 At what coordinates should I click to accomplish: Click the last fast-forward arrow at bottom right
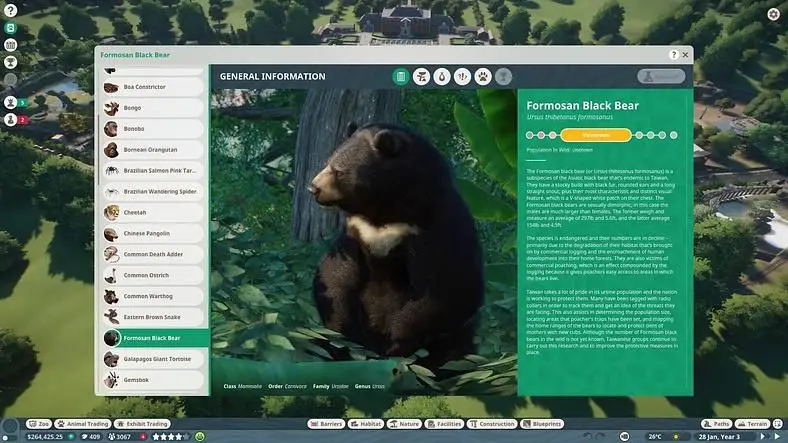tap(778, 437)
